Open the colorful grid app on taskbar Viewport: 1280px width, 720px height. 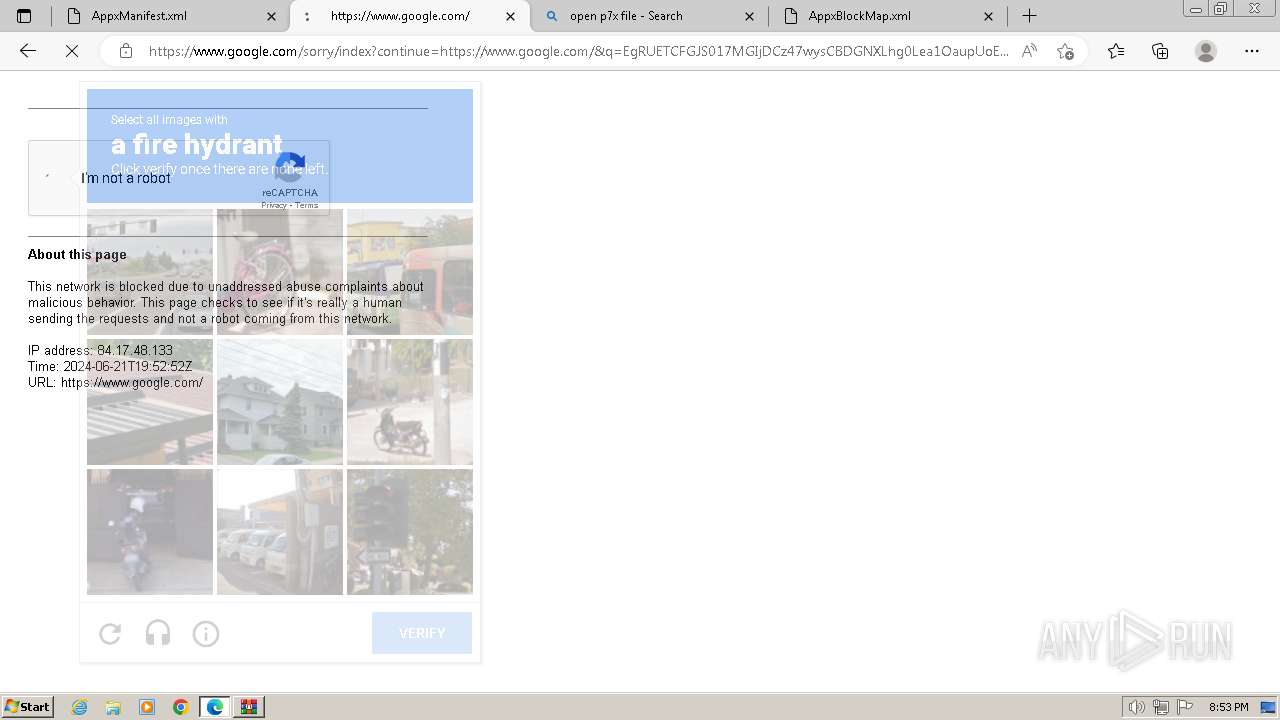click(249, 707)
